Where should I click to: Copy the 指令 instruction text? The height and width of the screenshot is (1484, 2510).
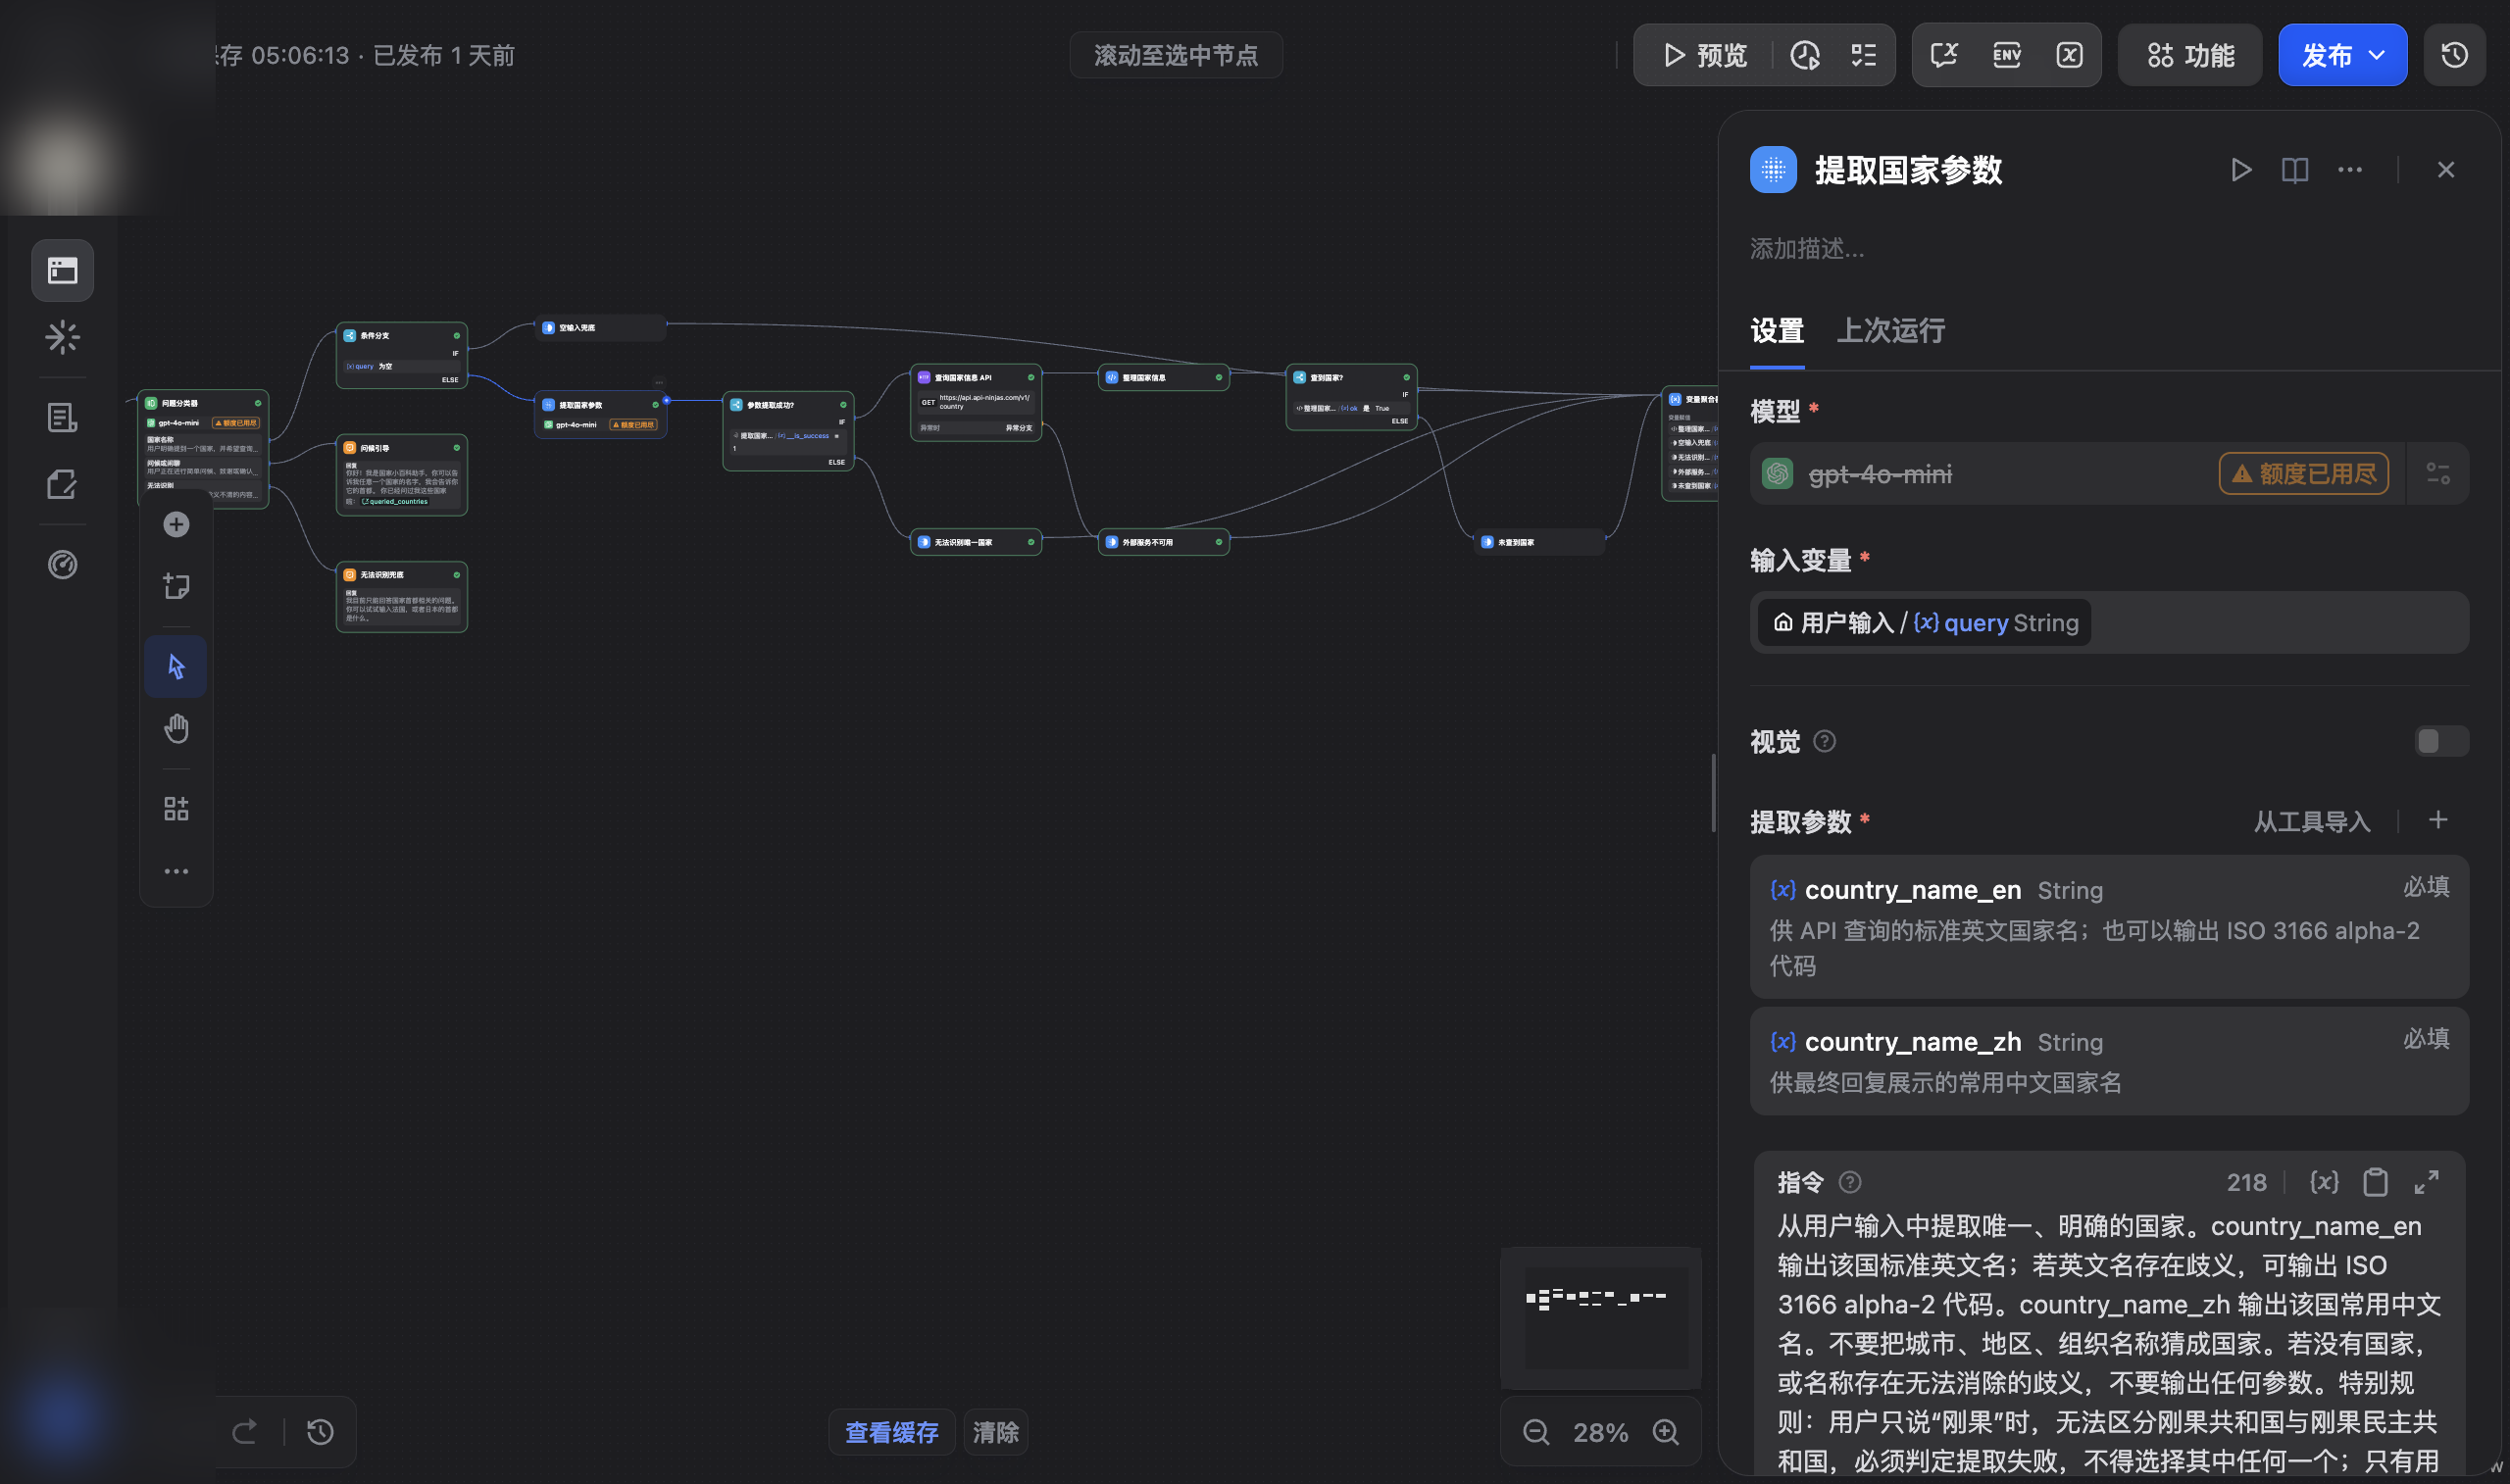2375,1182
